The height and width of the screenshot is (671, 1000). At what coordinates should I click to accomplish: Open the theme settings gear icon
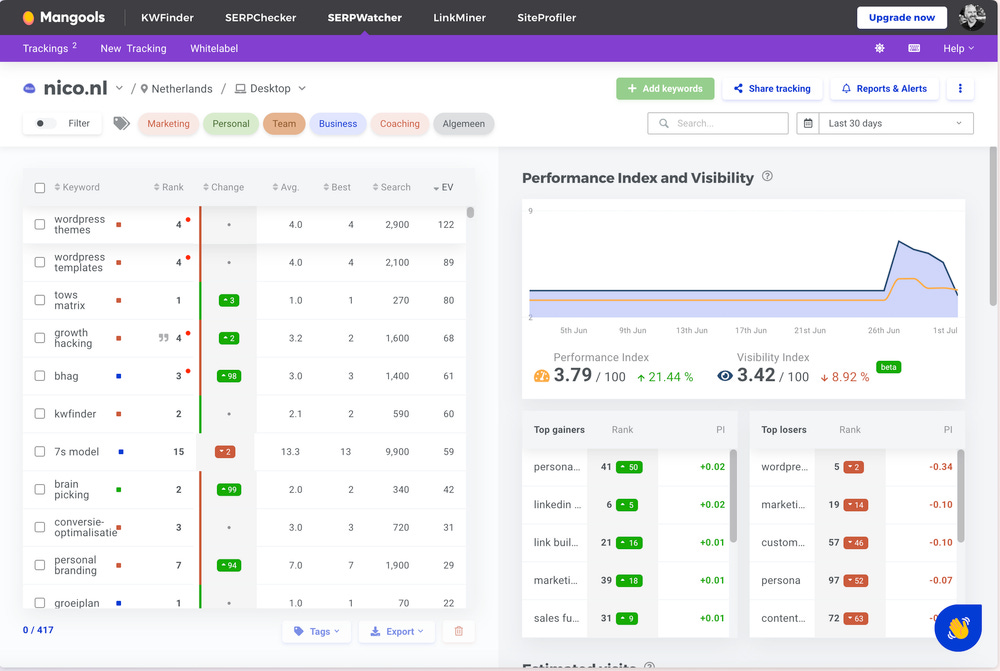[x=879, y=48]
